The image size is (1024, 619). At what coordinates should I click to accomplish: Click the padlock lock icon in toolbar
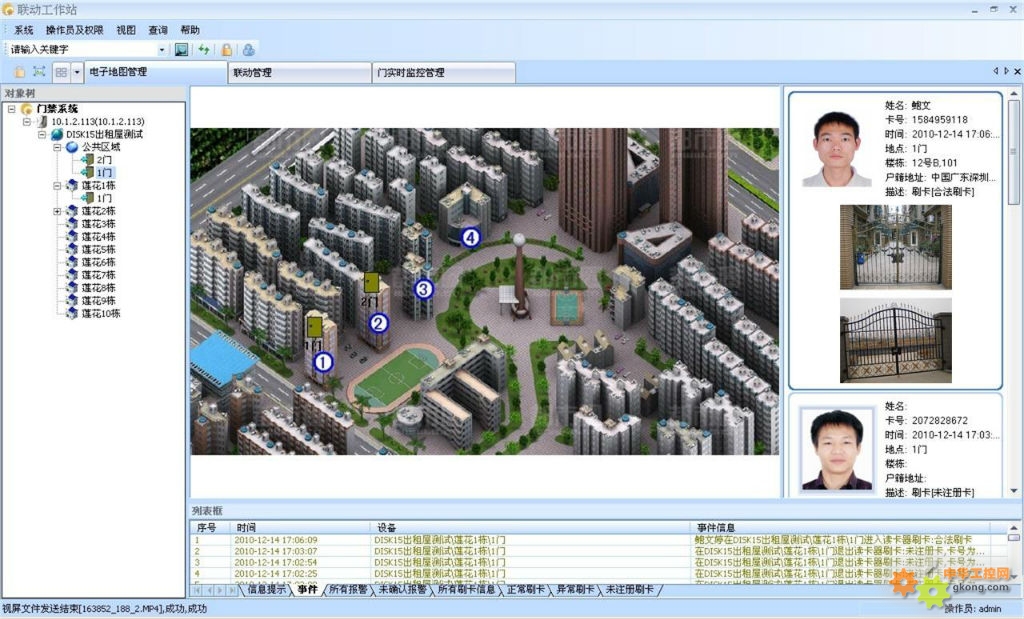tap(227, 49)
